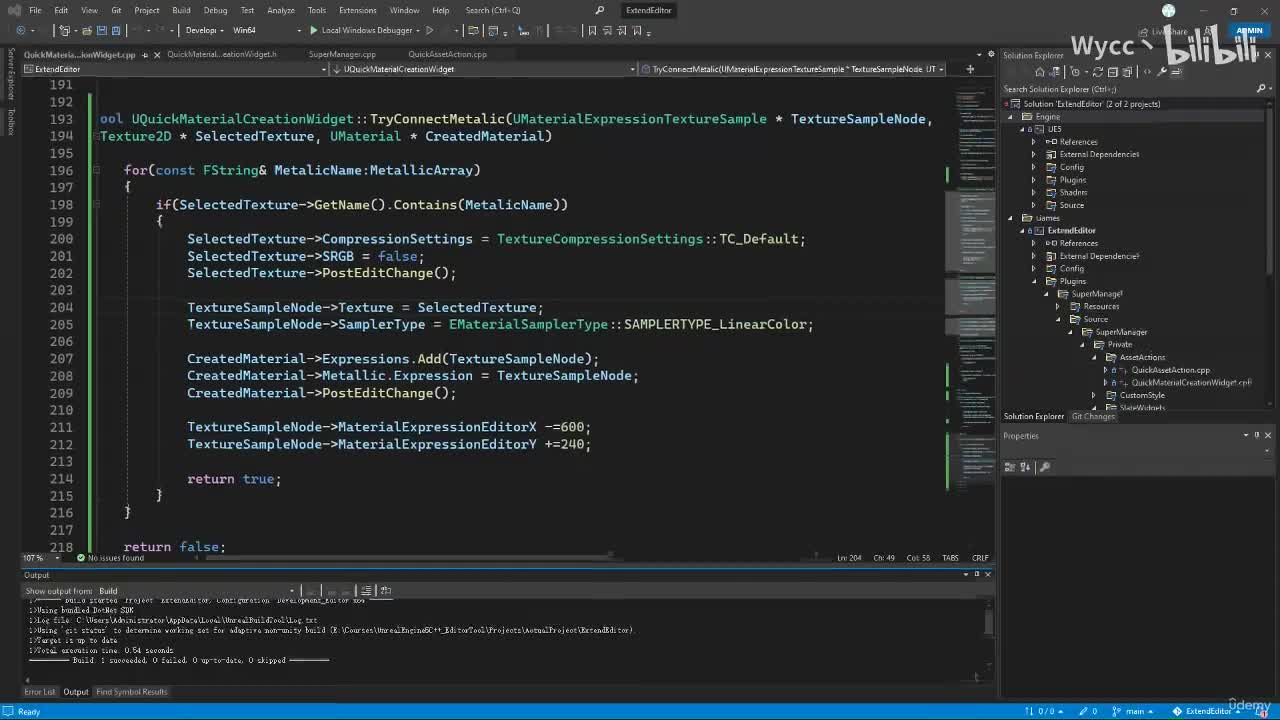Viewport: 1280px width, 720px height.
Task: Select QuickAssetAction.cpp in Solution Explorer
Action: coord(1170,370)
